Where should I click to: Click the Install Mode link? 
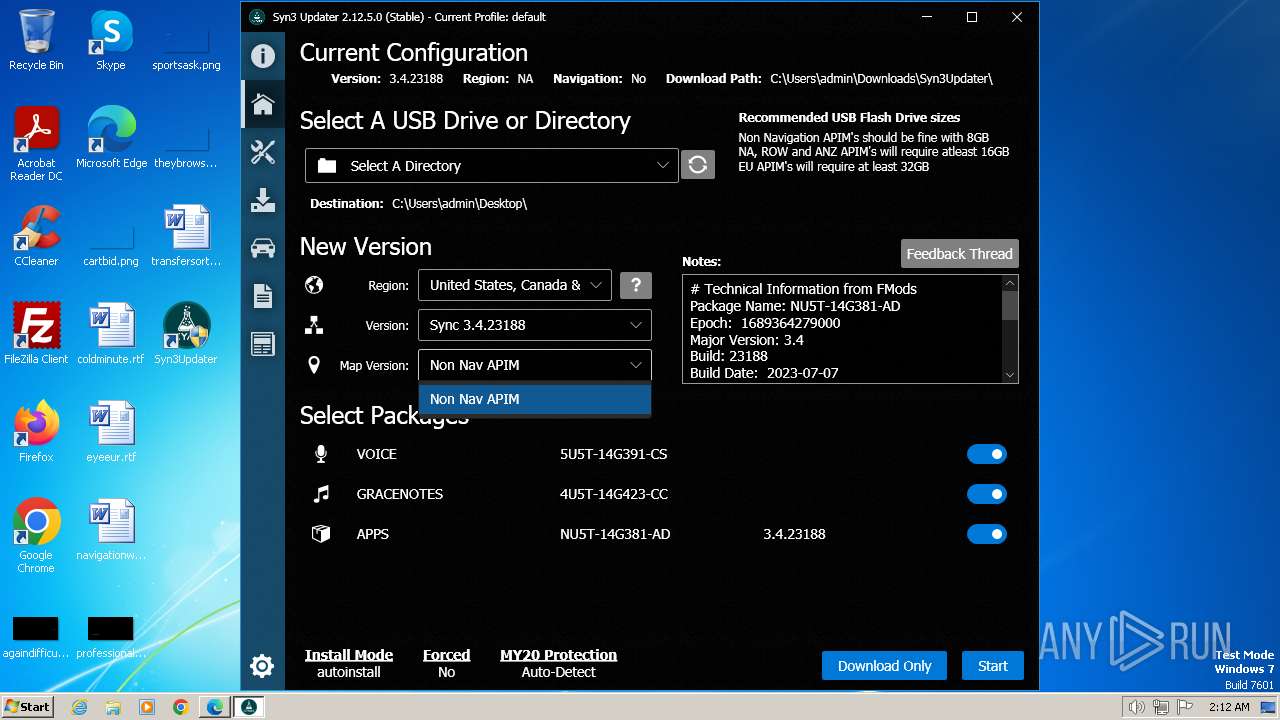[x=349, y=655]
